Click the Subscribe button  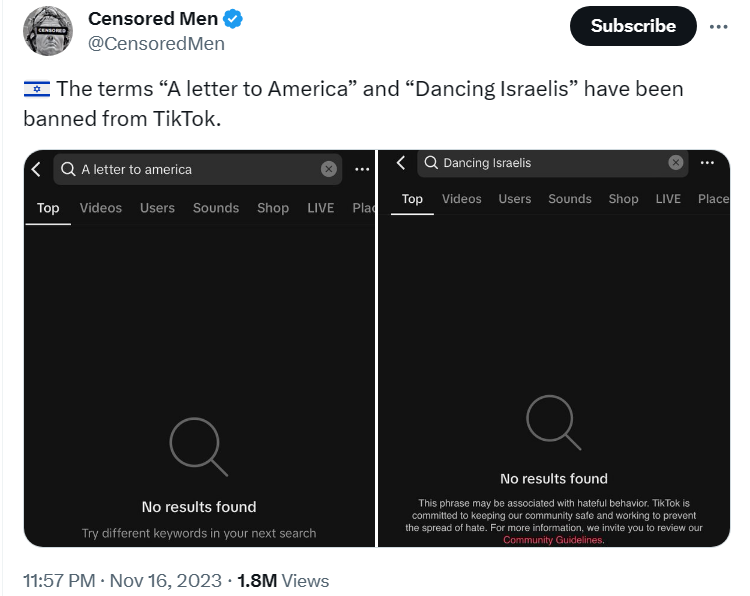pos(632,26)
